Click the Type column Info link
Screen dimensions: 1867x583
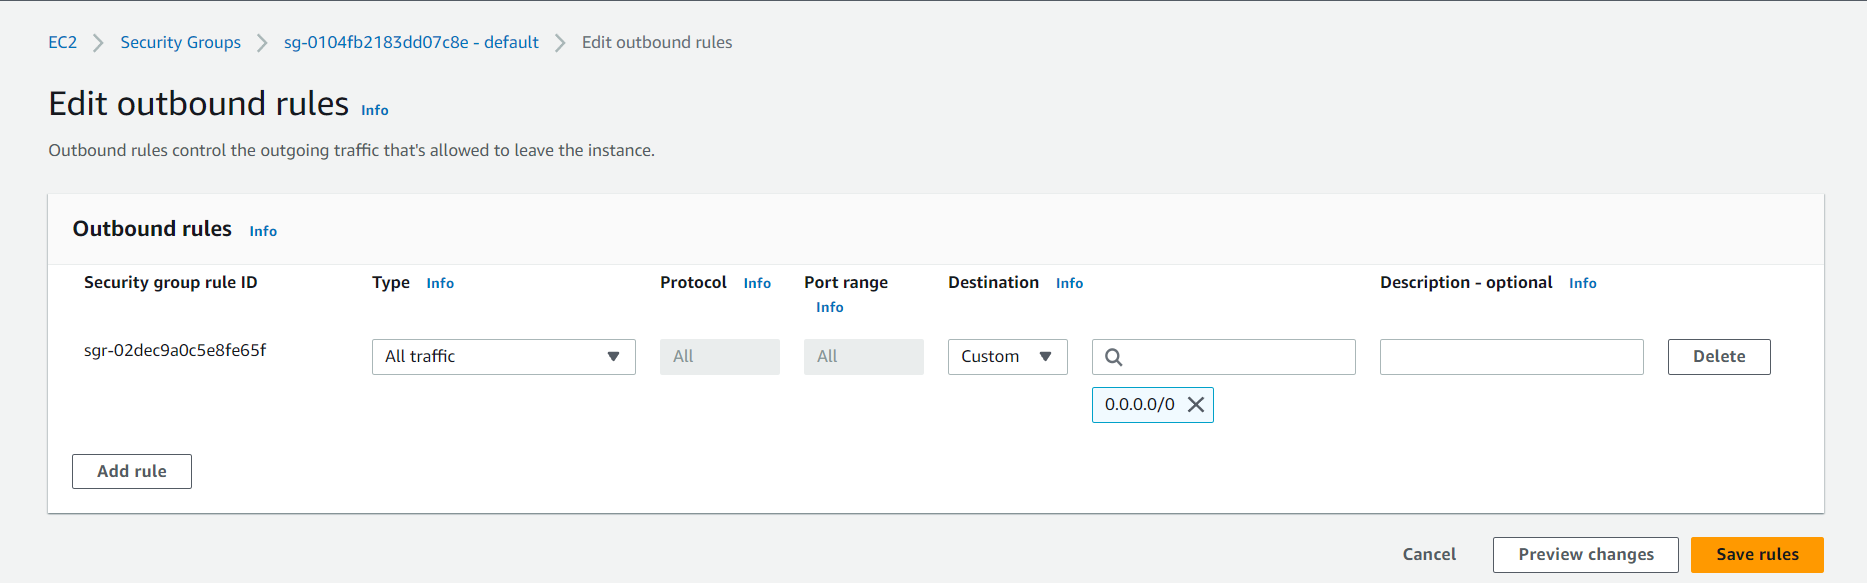coord(440,283)
